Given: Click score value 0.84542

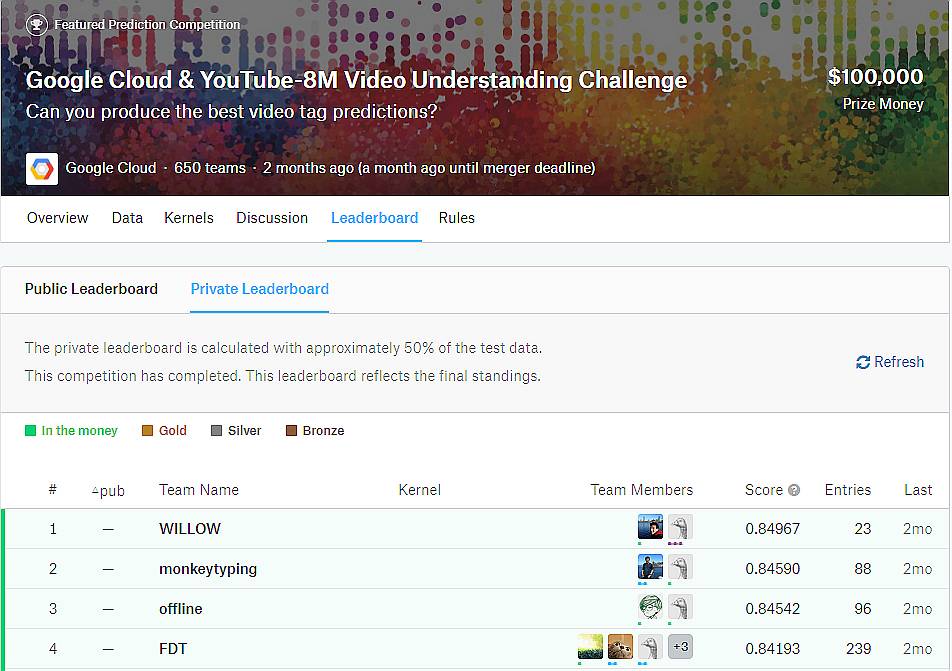Looking at the screenshot, I should 772,609.
